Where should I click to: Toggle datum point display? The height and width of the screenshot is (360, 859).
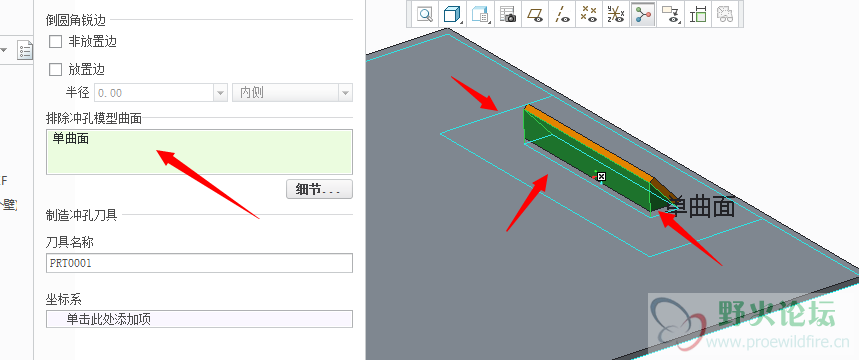pos(590,14)
